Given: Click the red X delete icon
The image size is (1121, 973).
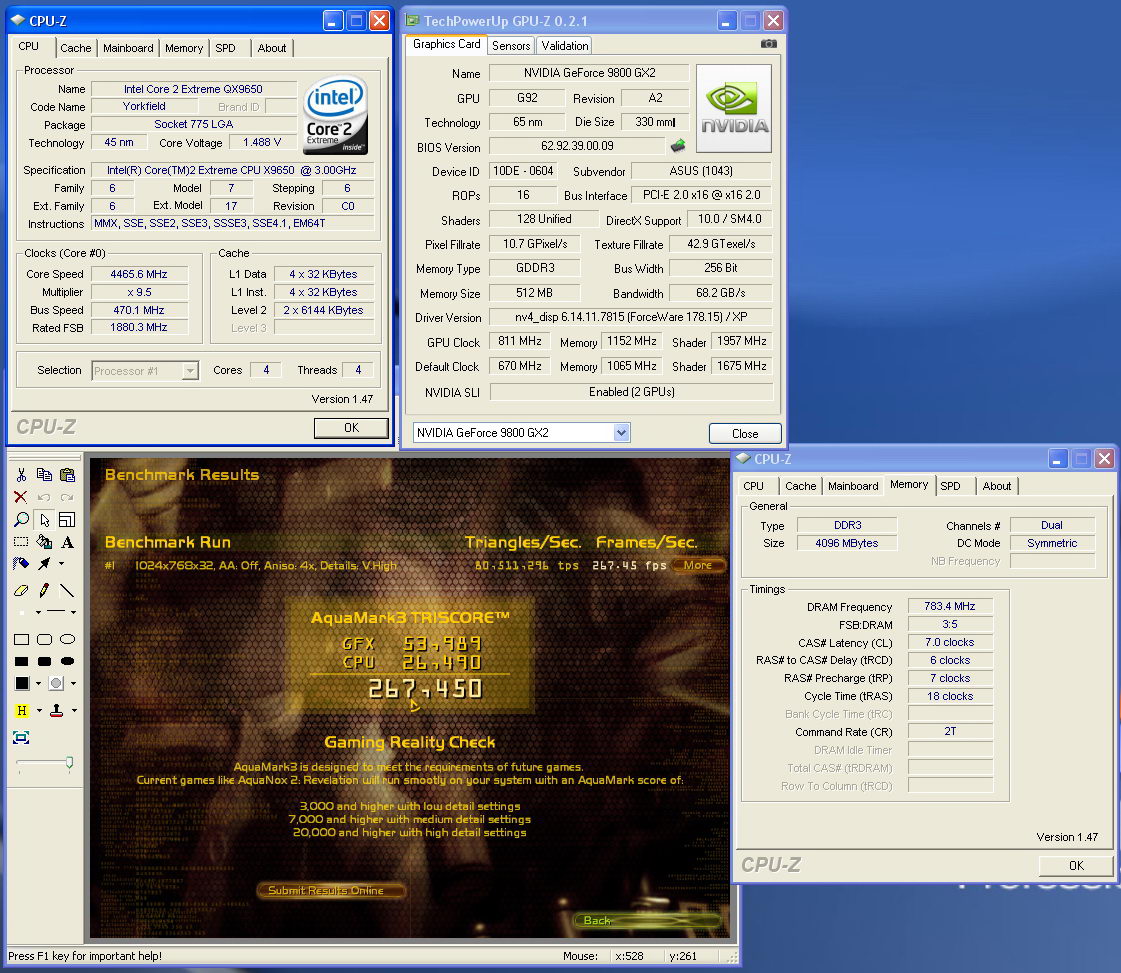Looking at the screenshot, I should [x=21, y=497].
